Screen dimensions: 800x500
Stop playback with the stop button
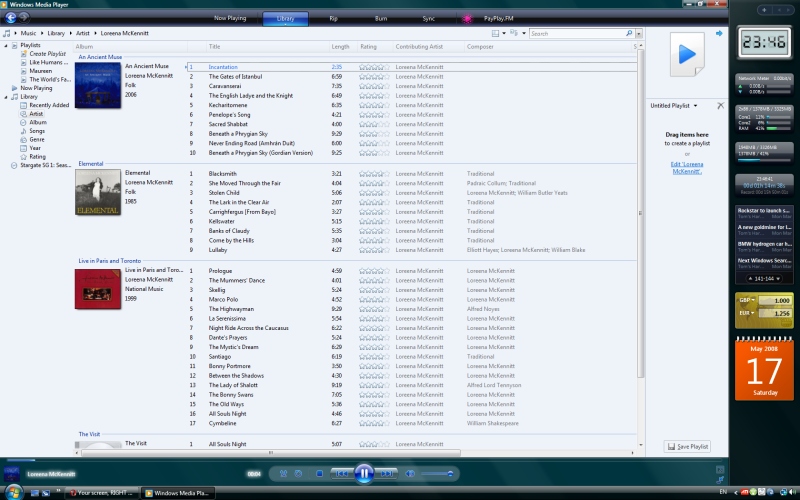[x=319, y=473]
